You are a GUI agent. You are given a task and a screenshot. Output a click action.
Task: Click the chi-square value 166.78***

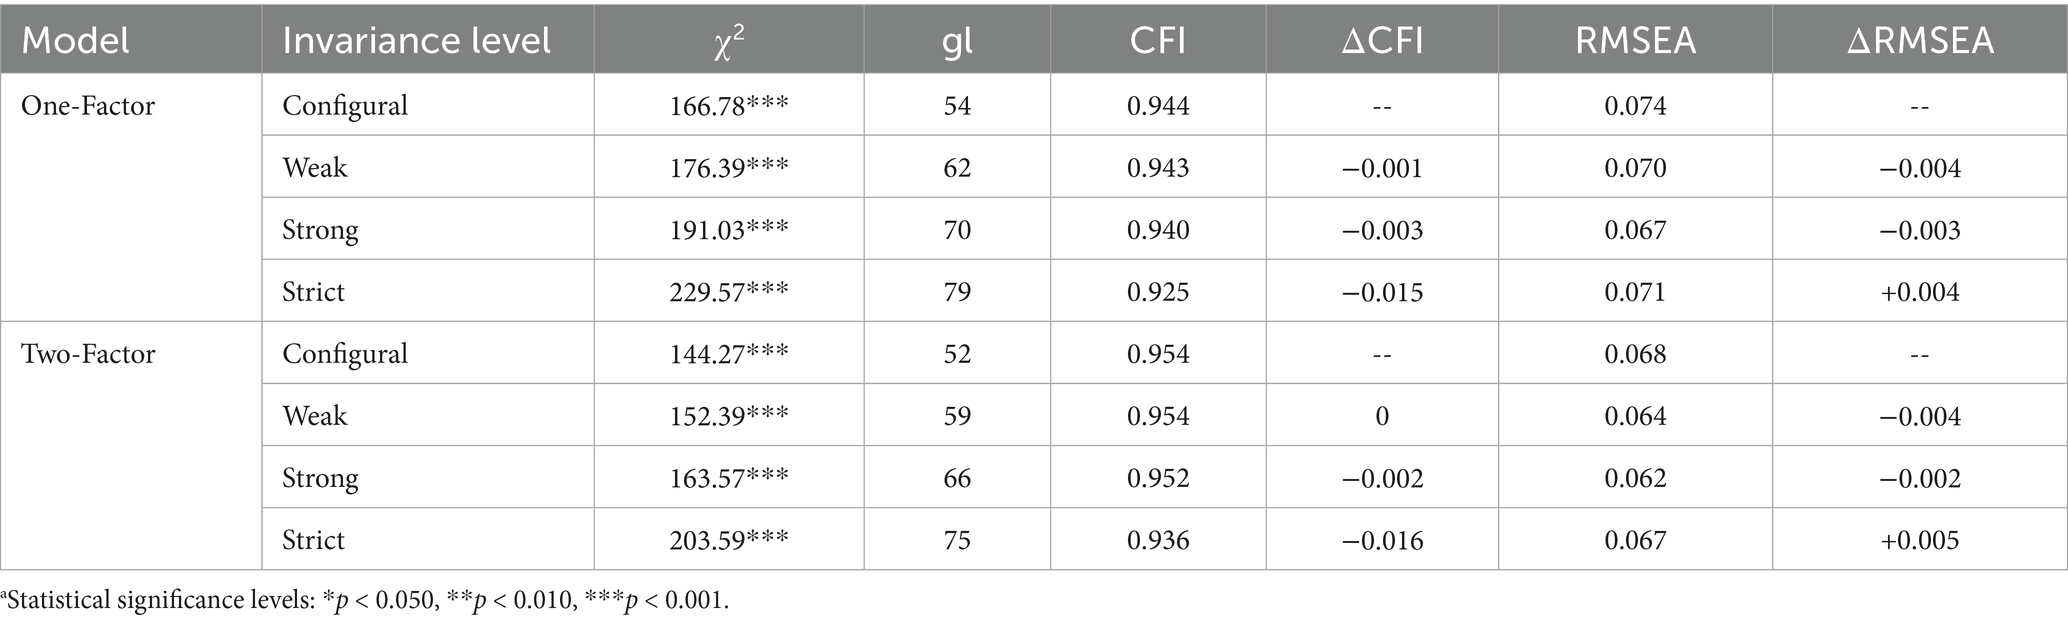click(x=729, y=106)
